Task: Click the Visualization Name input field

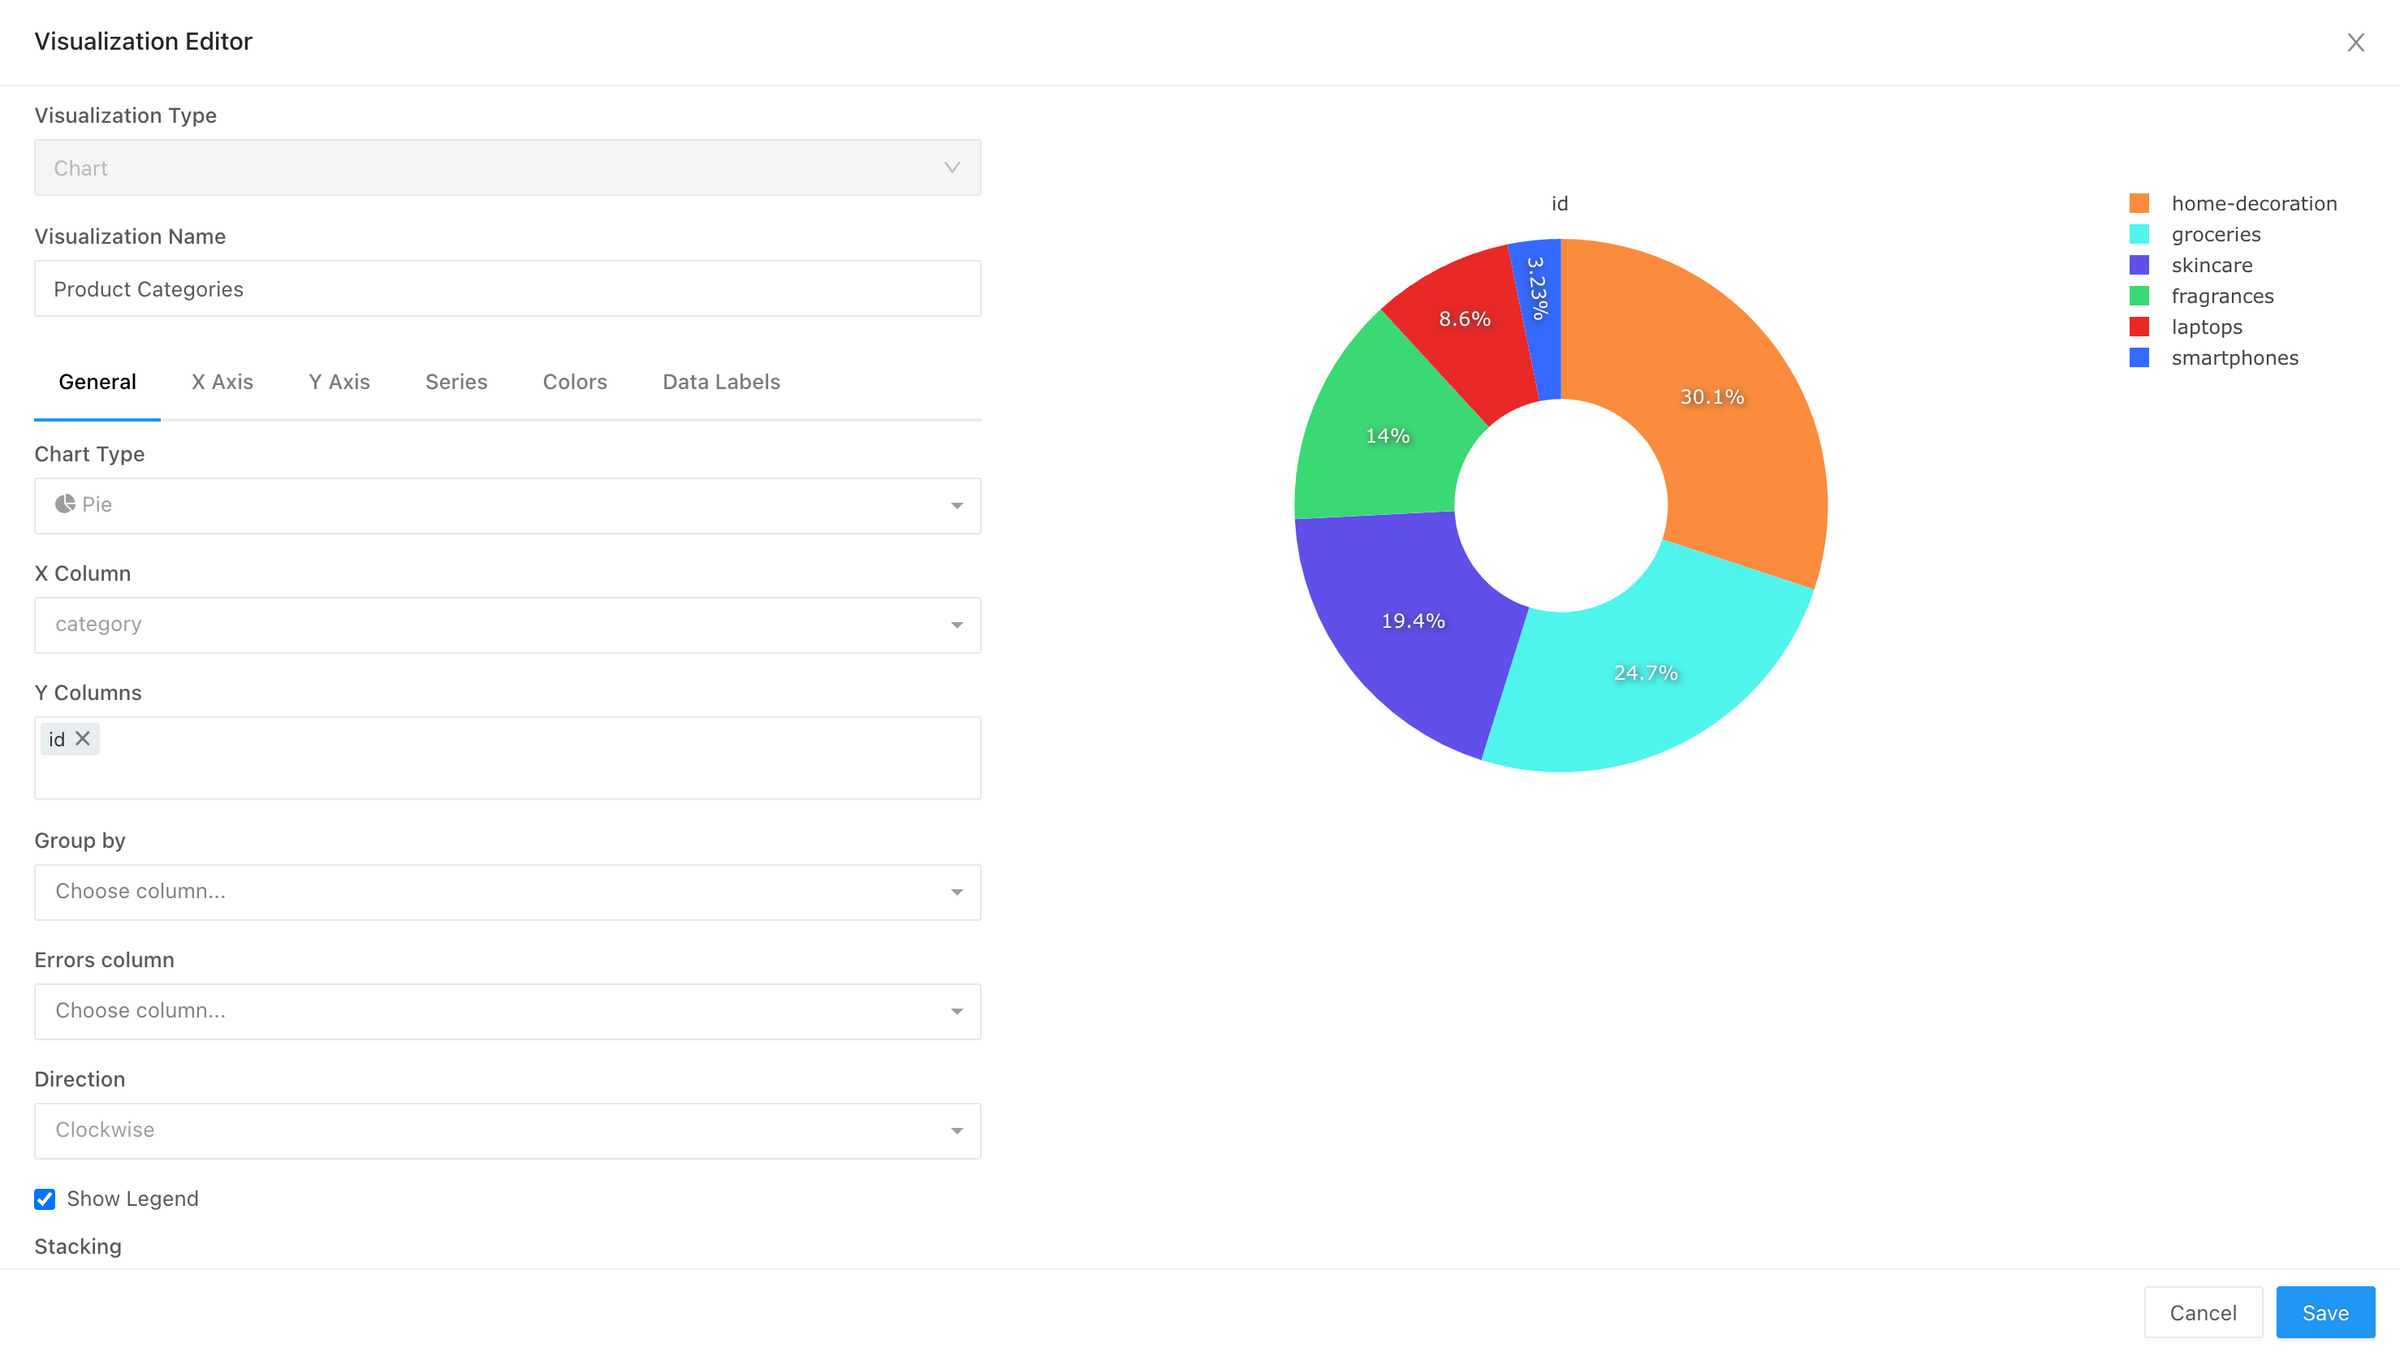Action: coord(507,288)
